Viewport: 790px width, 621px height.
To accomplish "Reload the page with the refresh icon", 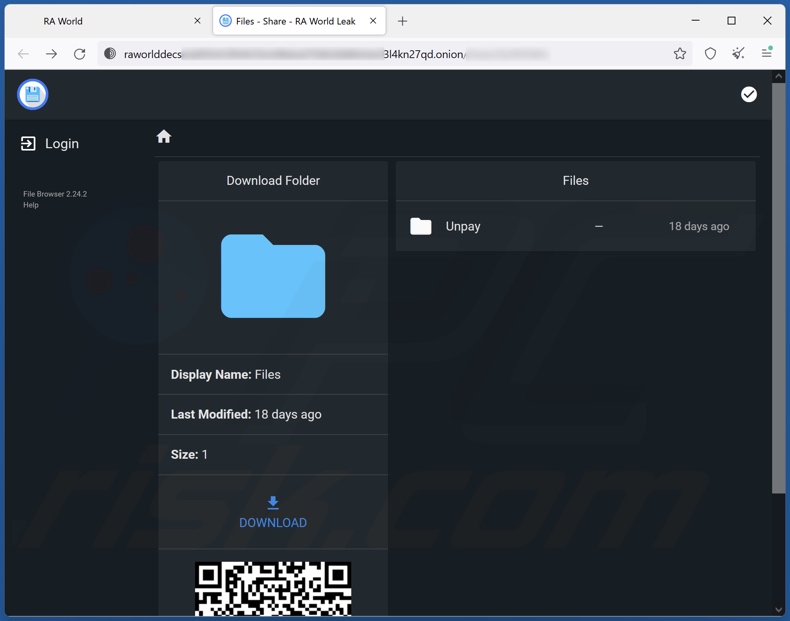I will [80, 54].
